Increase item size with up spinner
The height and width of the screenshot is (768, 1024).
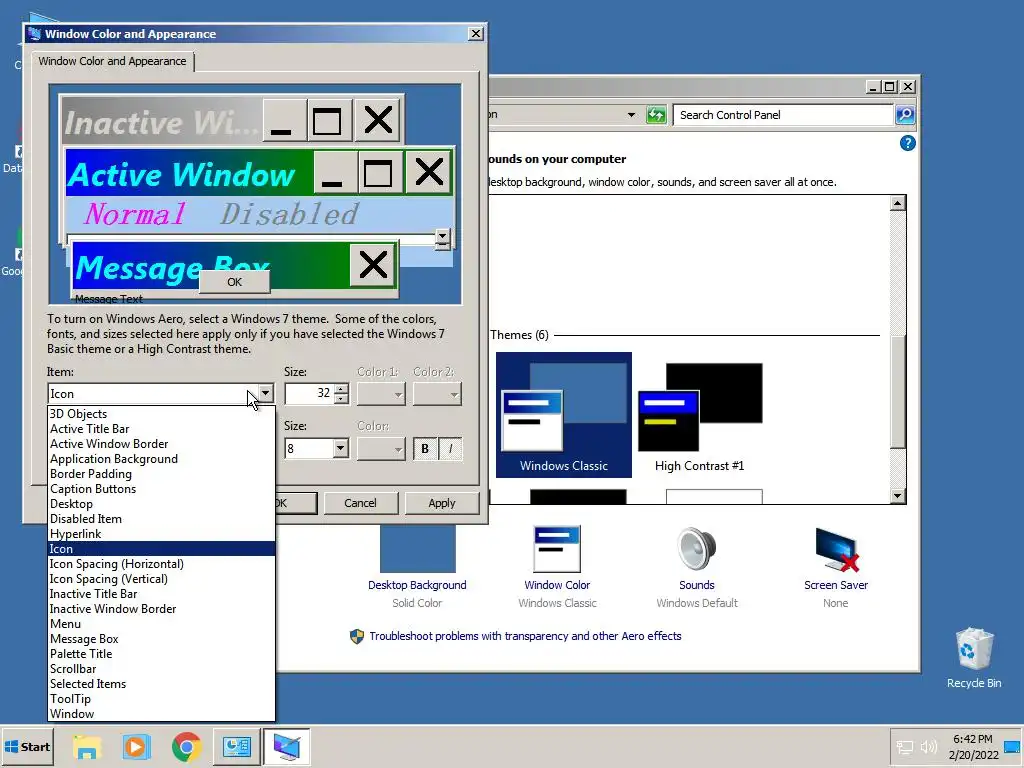click(x=341, y=389)
